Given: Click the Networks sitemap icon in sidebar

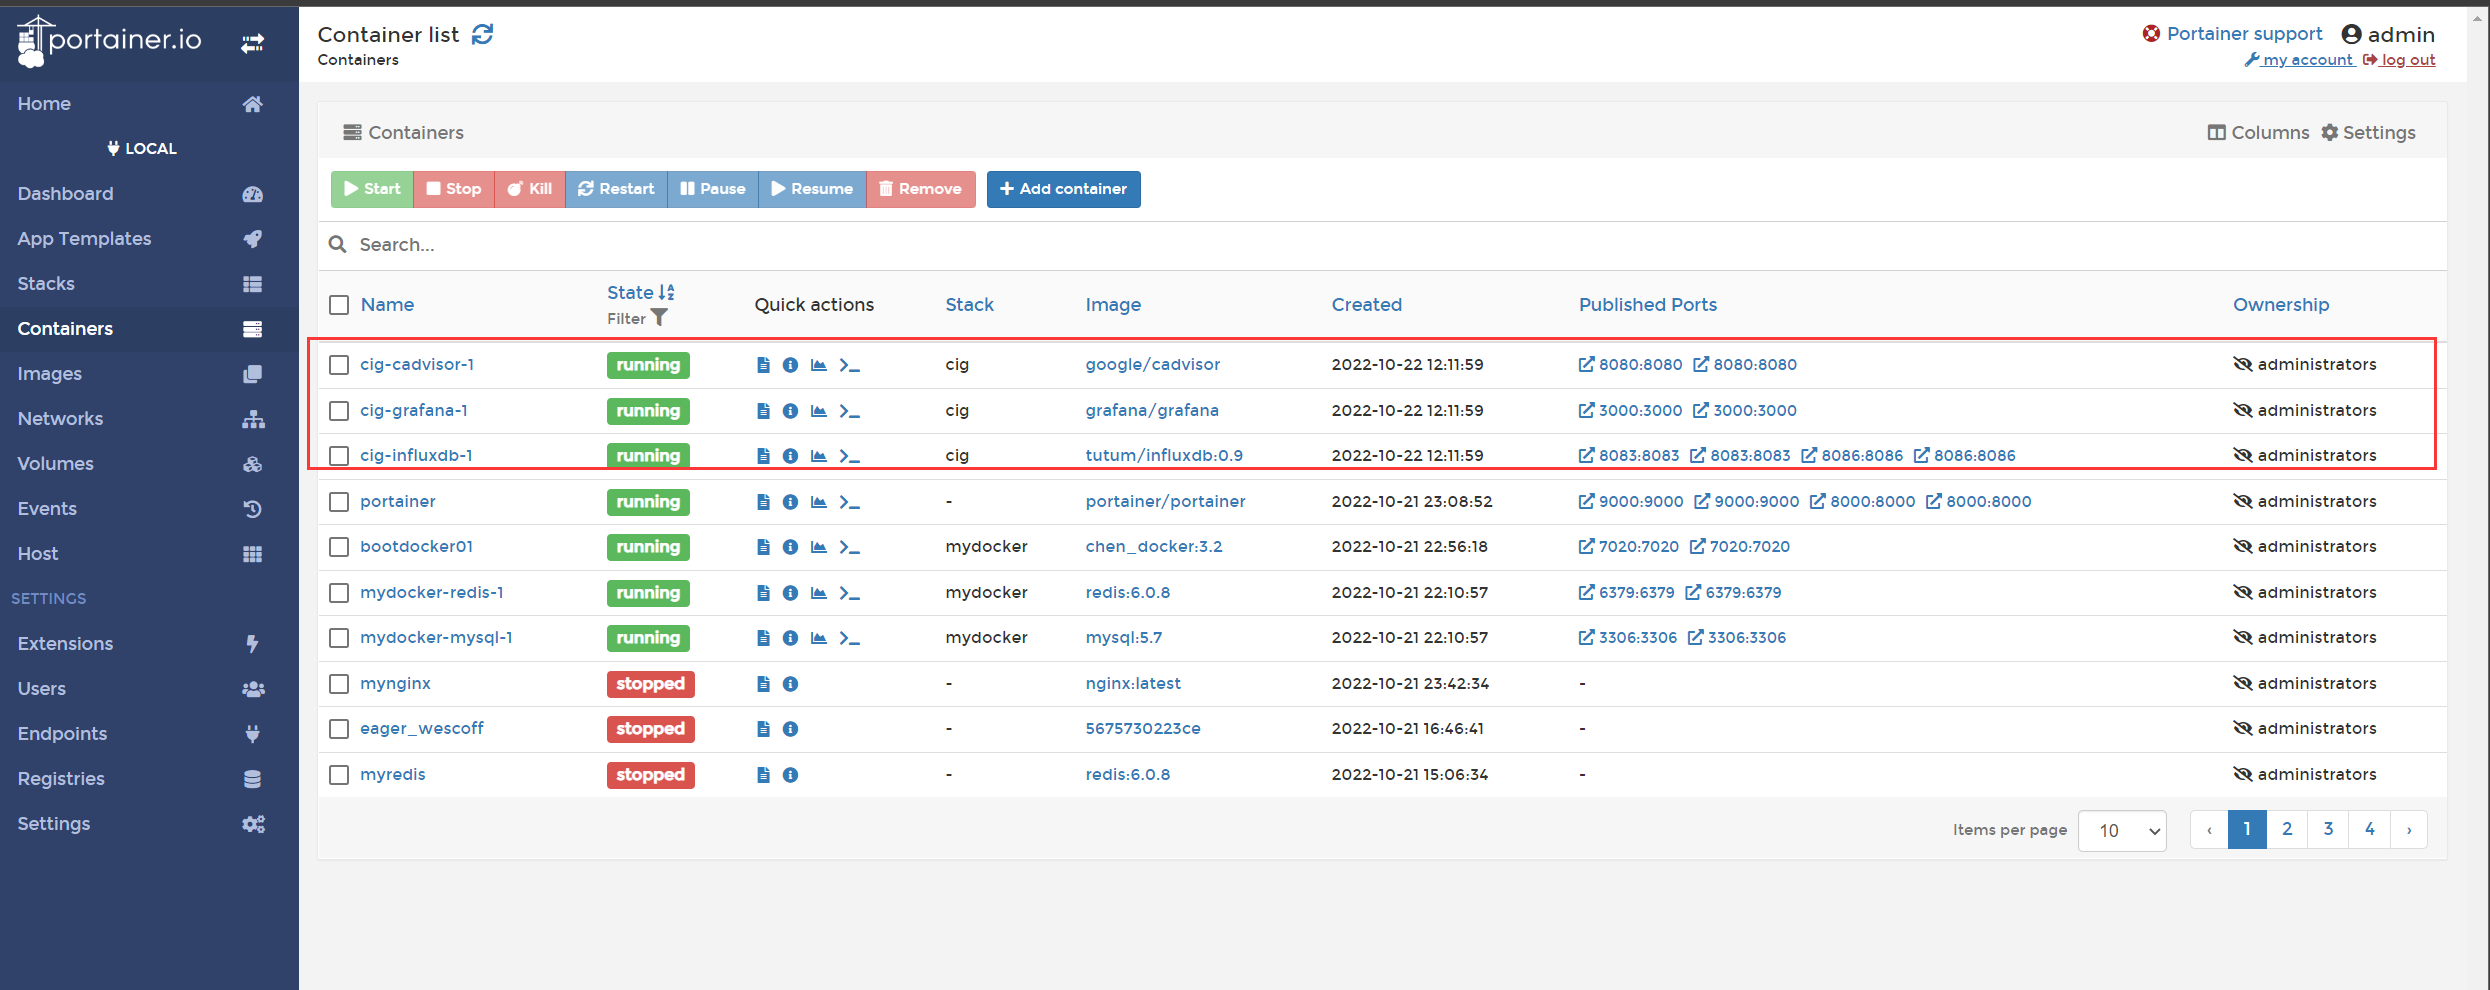Looking at the screenshot, I should [x=253, y=419].
